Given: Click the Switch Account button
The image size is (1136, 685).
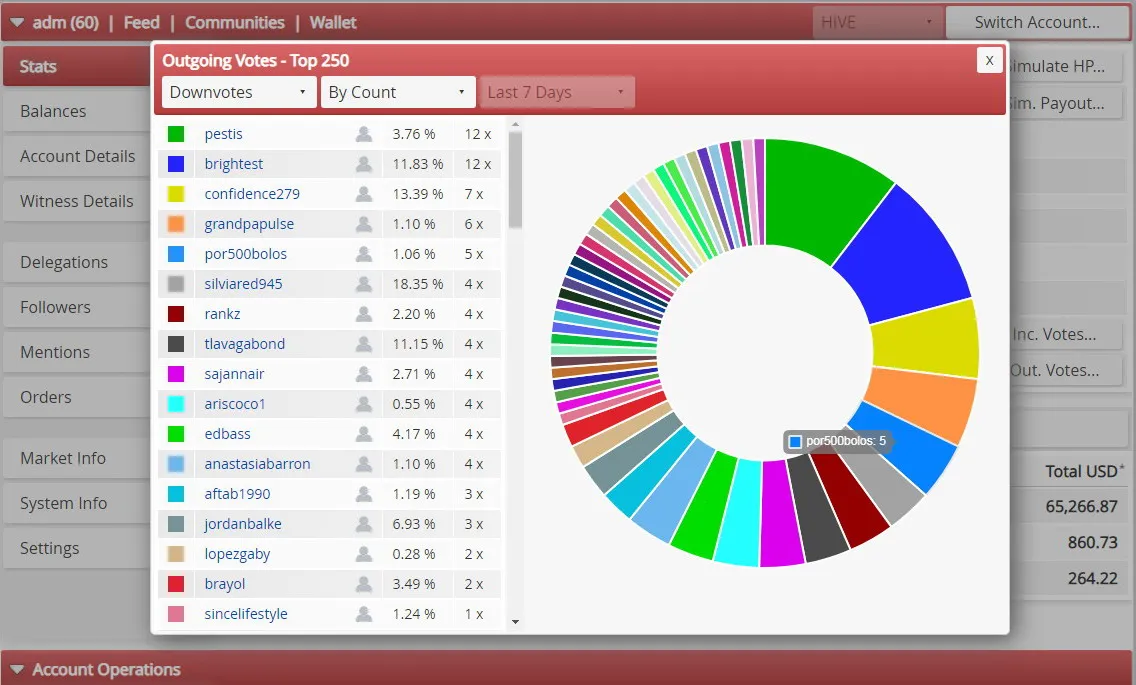Looking at the screenshot, I should click(1037, 22).
